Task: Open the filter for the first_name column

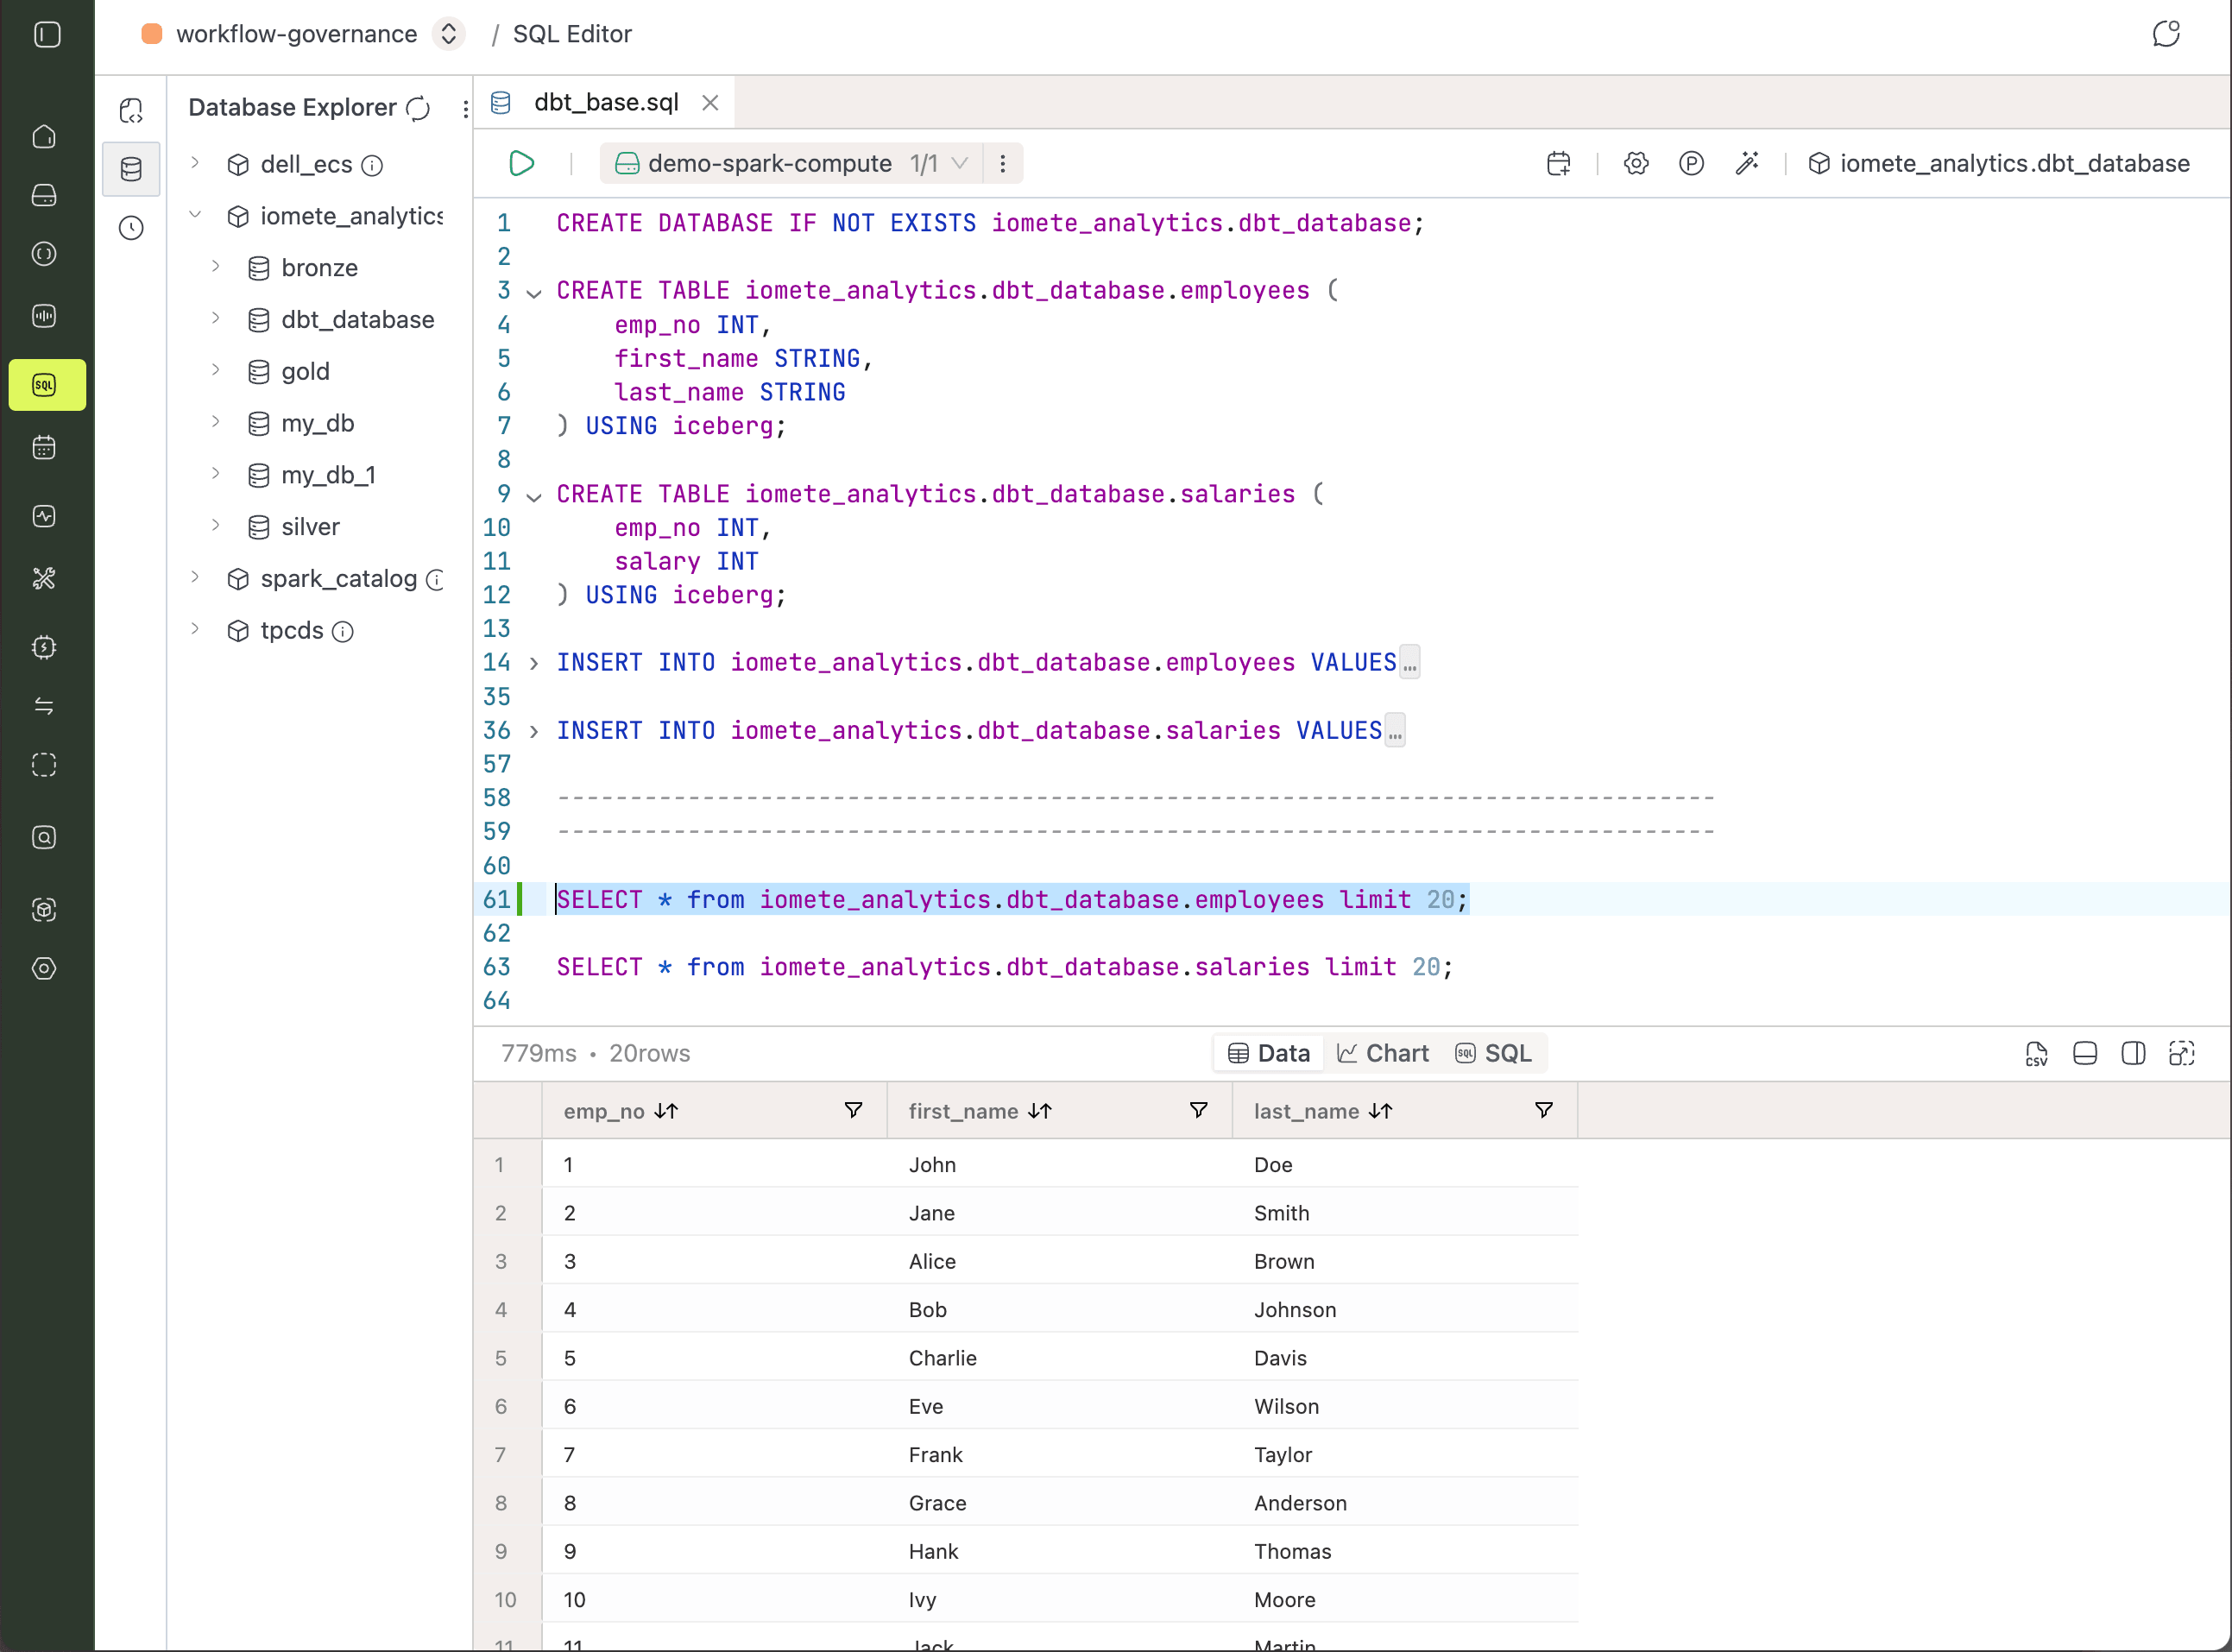Action: click(1198, 1110)
